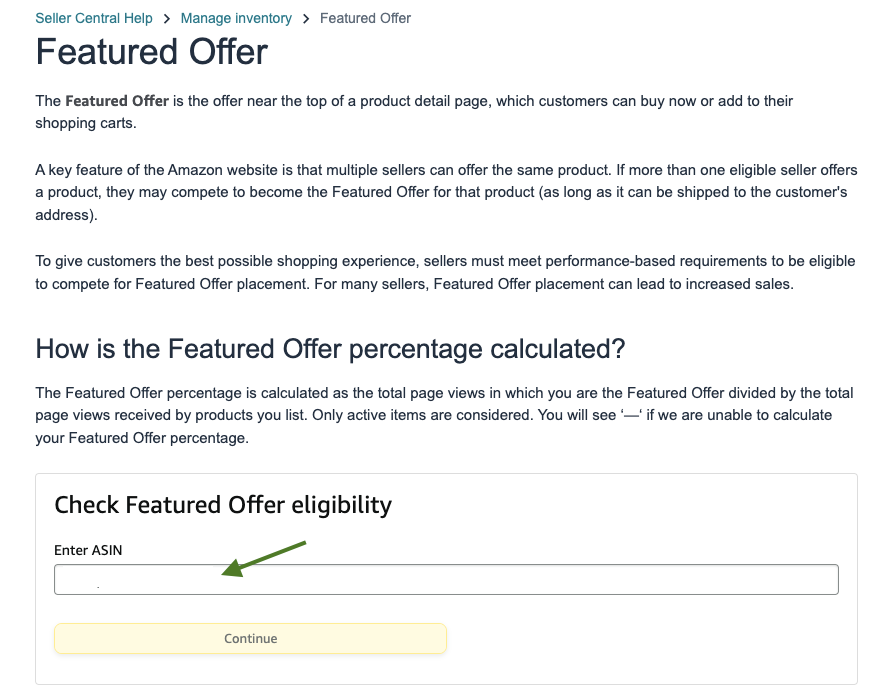Select the percentage calculated section heading
The width and height of the screenshot is (889, 699).
(x=330, y=348)
